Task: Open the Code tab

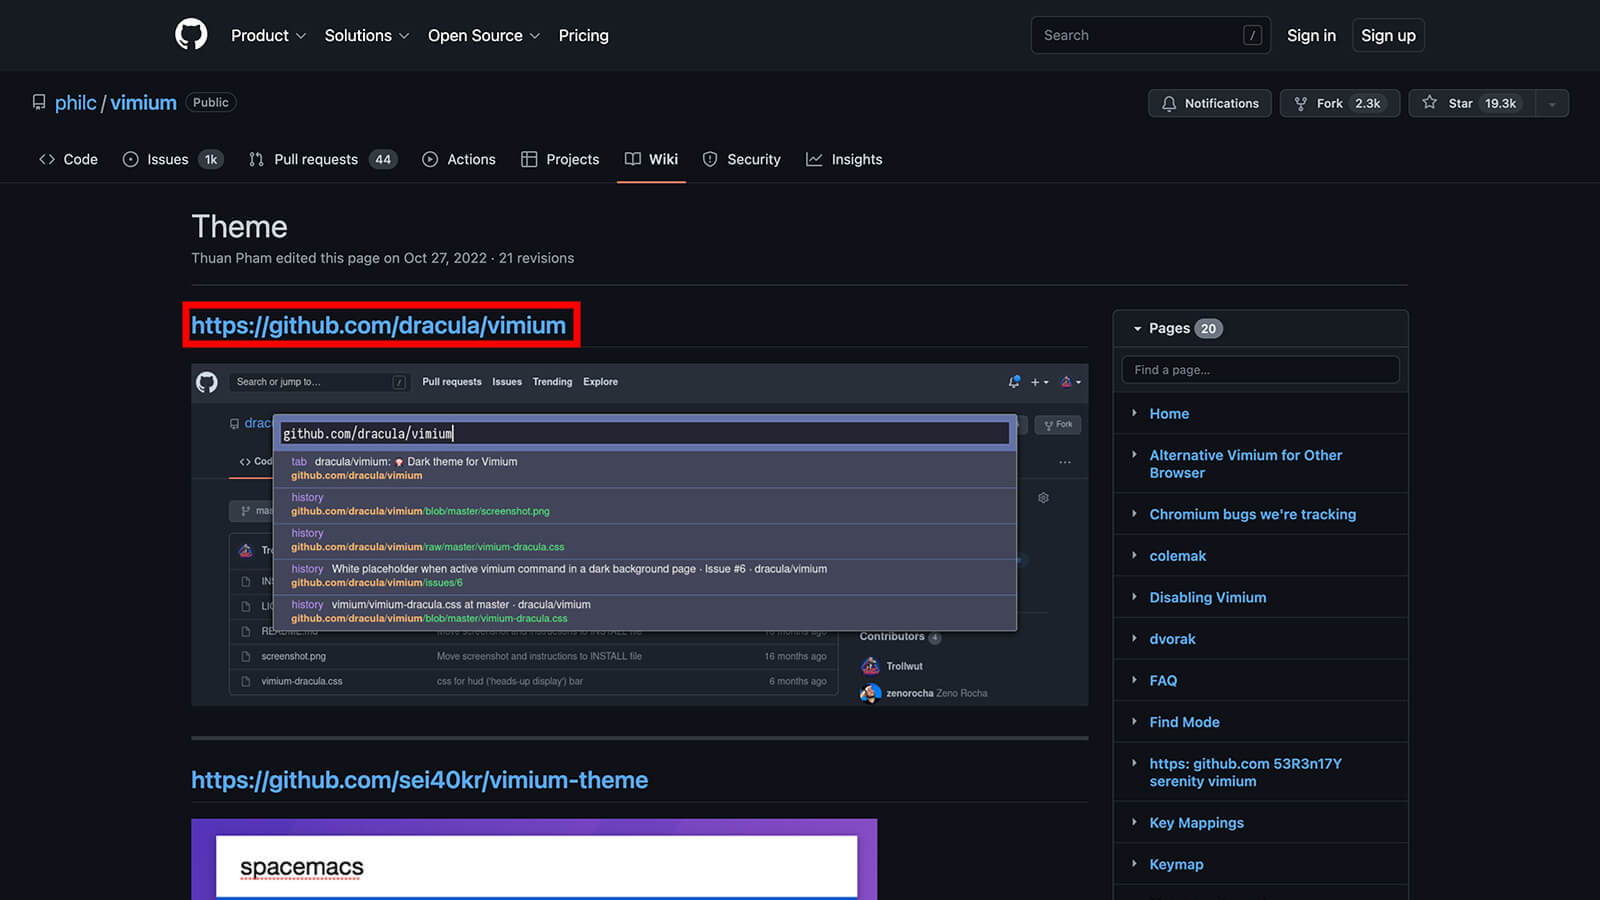Action: 68,159
